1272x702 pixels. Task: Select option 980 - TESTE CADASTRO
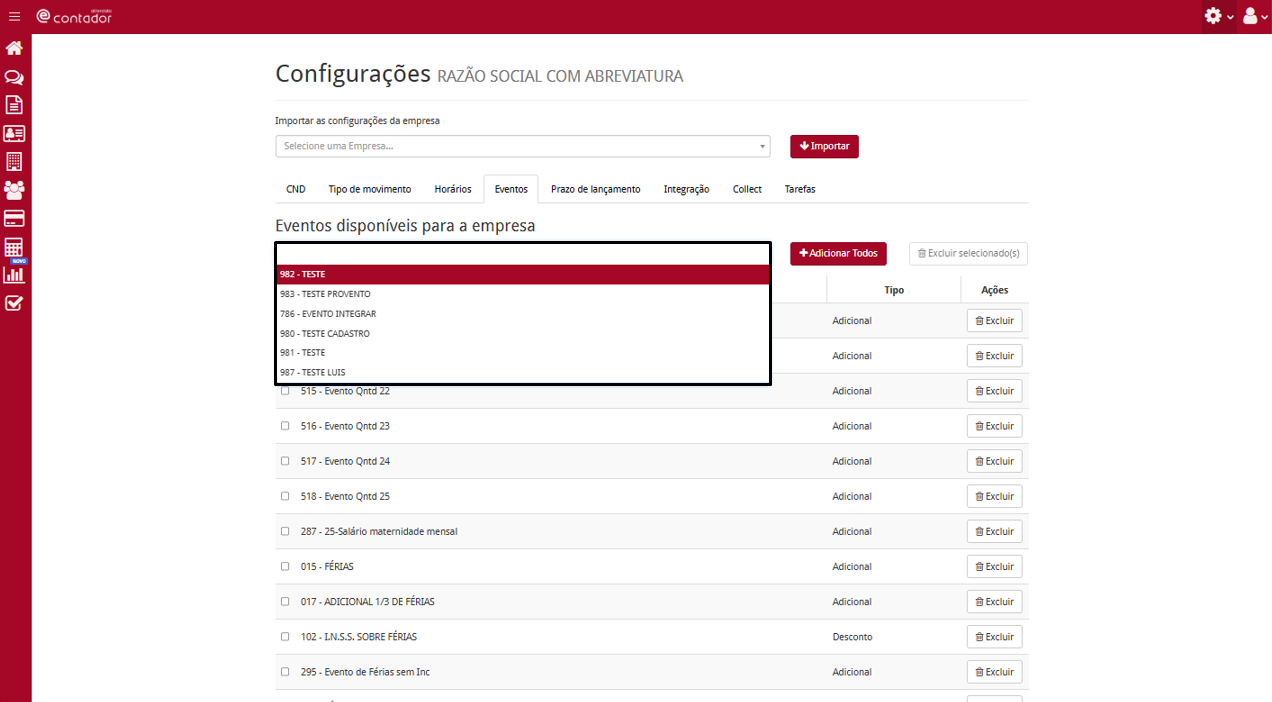click(523, 333)
